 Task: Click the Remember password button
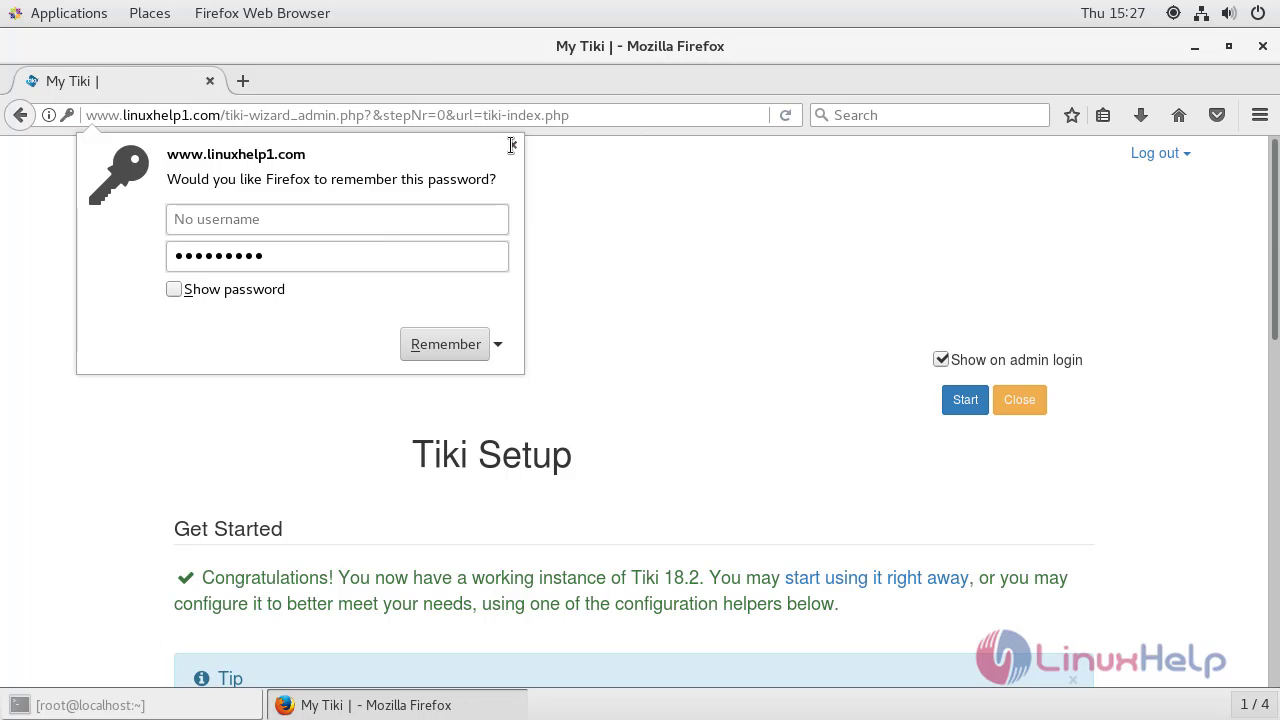tap(445, 344)
